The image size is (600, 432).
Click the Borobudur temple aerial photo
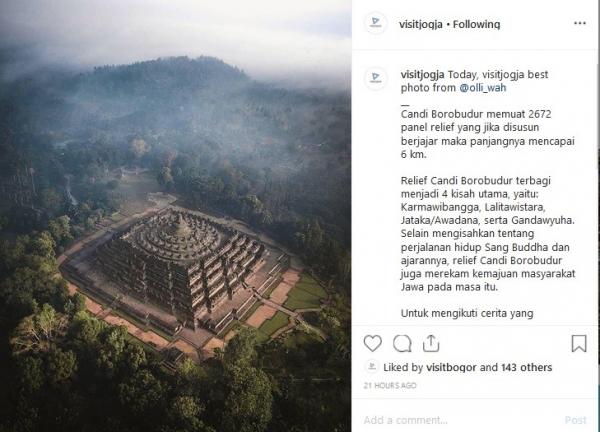click(175, 216)
